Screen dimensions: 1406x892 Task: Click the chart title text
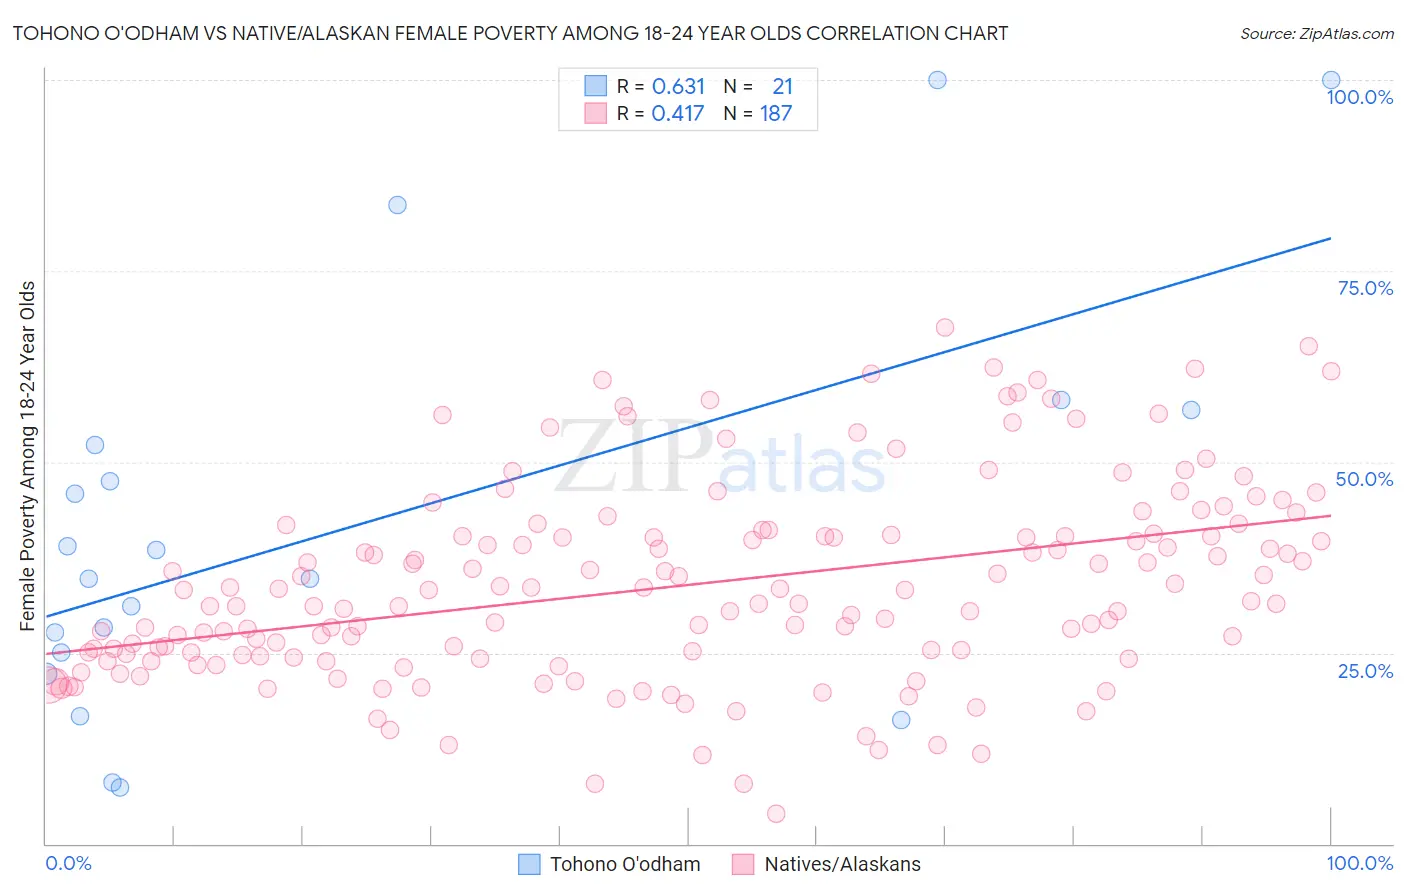(510, 33)
